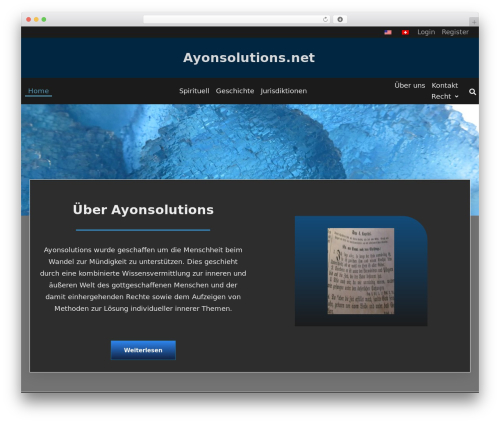The width and height of the screenshot is (500, 423).
Task: Click paragraph starting 'Ayonsolutions wurde geschaffen'
Action: pyautogui.click(x=143, y=279)
